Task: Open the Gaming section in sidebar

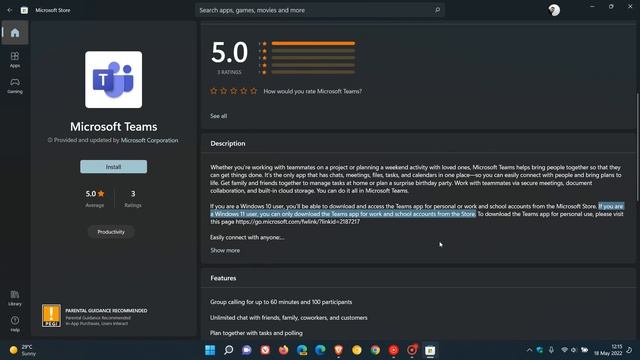Action: pyautogui.click(x=15, y=86)
